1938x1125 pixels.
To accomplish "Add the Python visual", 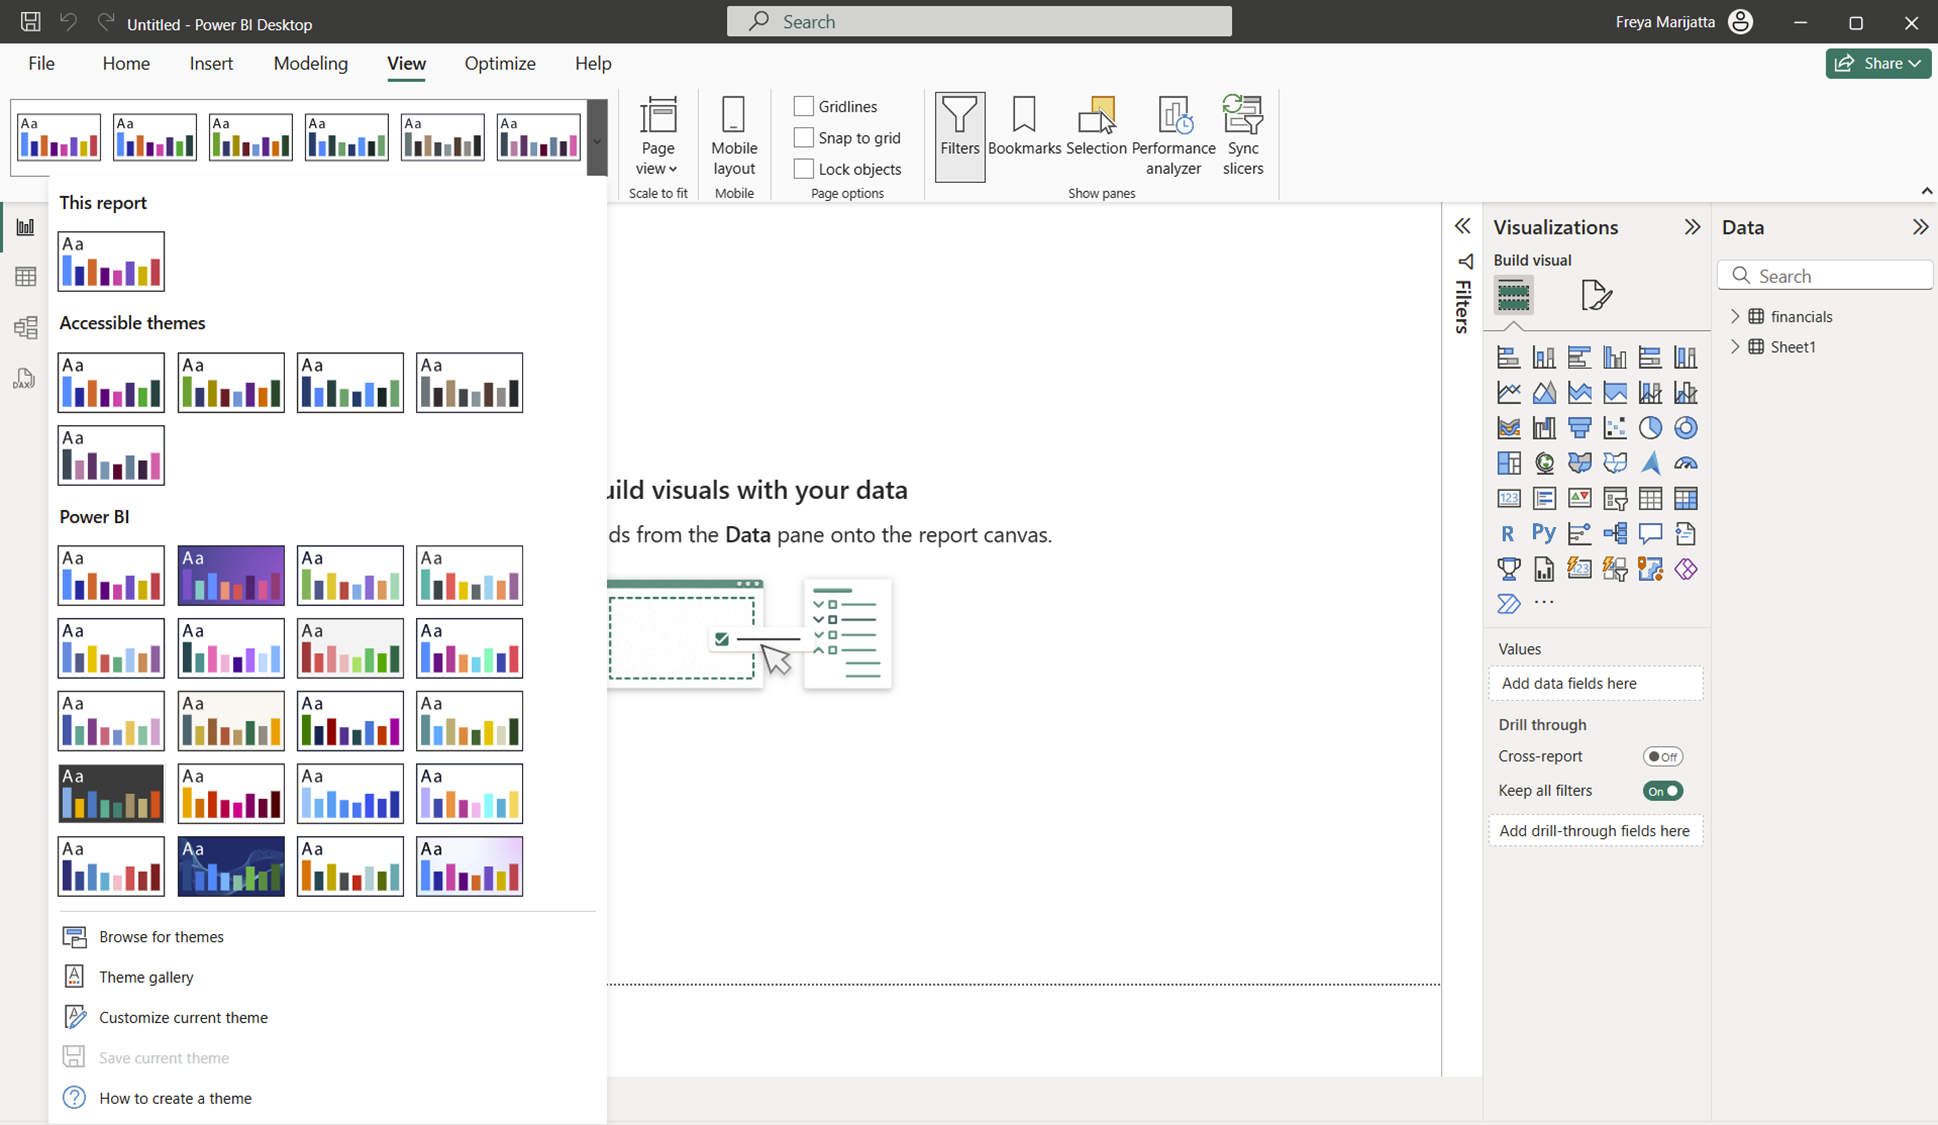I will pyautogui.click(x=1545, y=534).
